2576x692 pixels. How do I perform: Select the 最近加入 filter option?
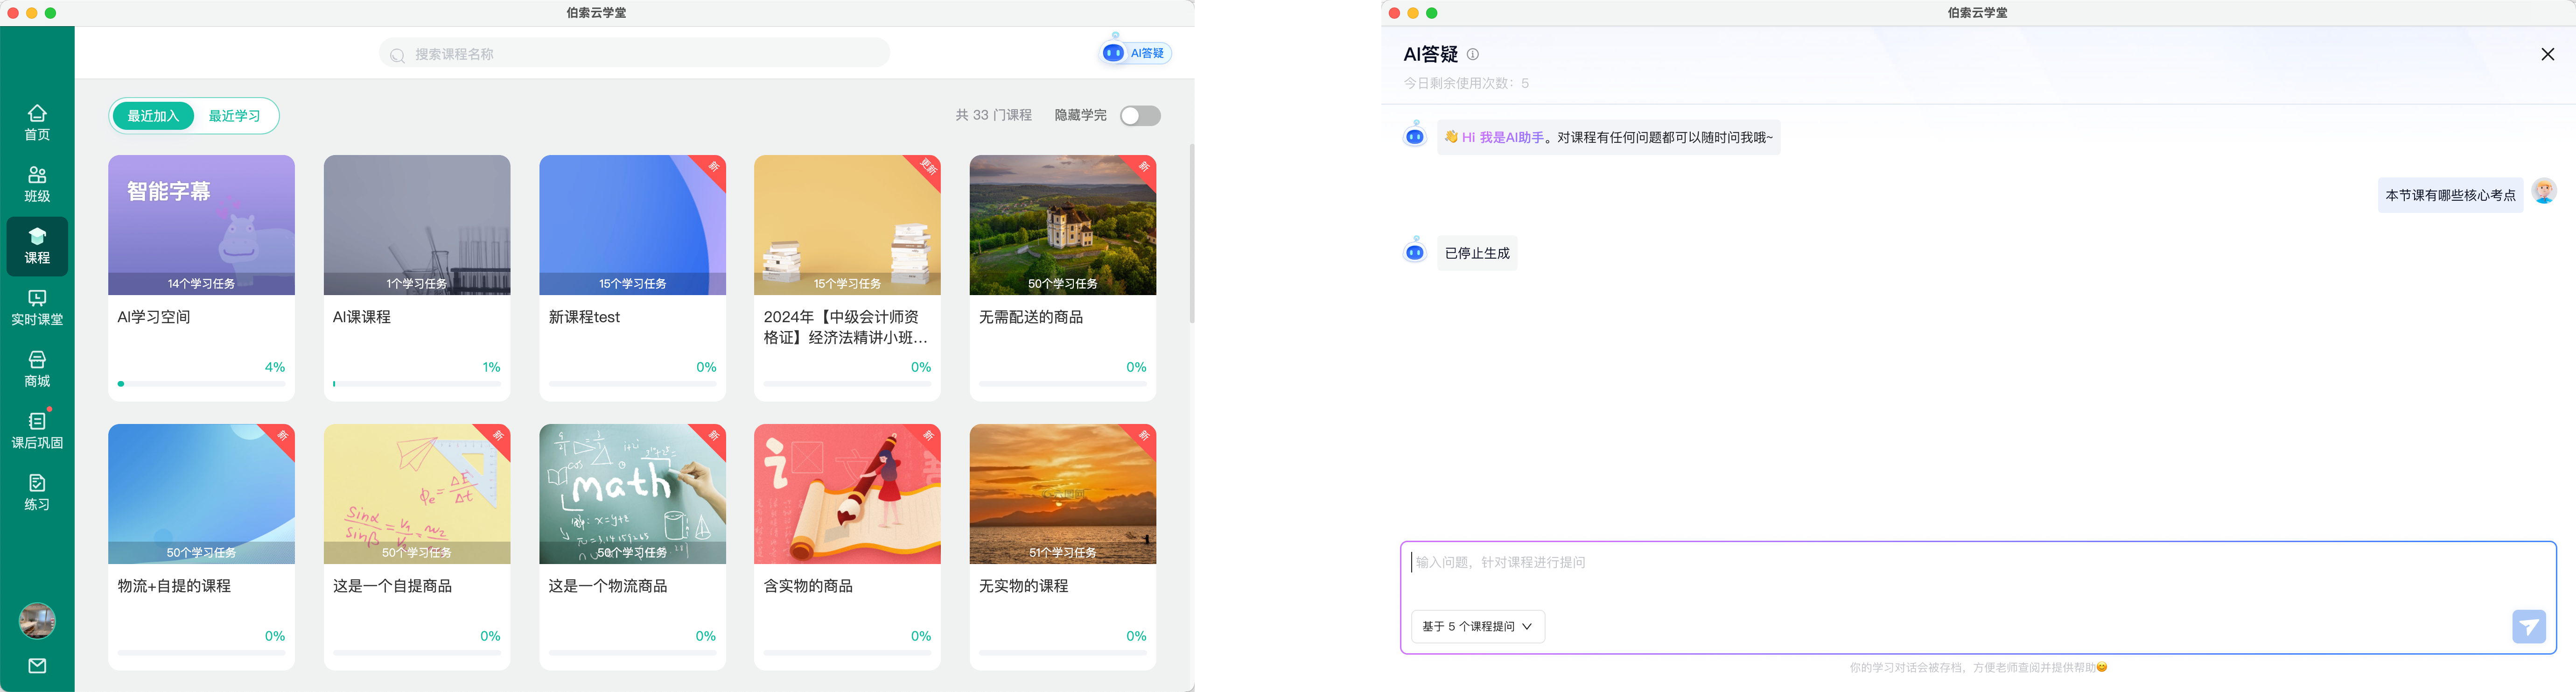click(153, 116)
